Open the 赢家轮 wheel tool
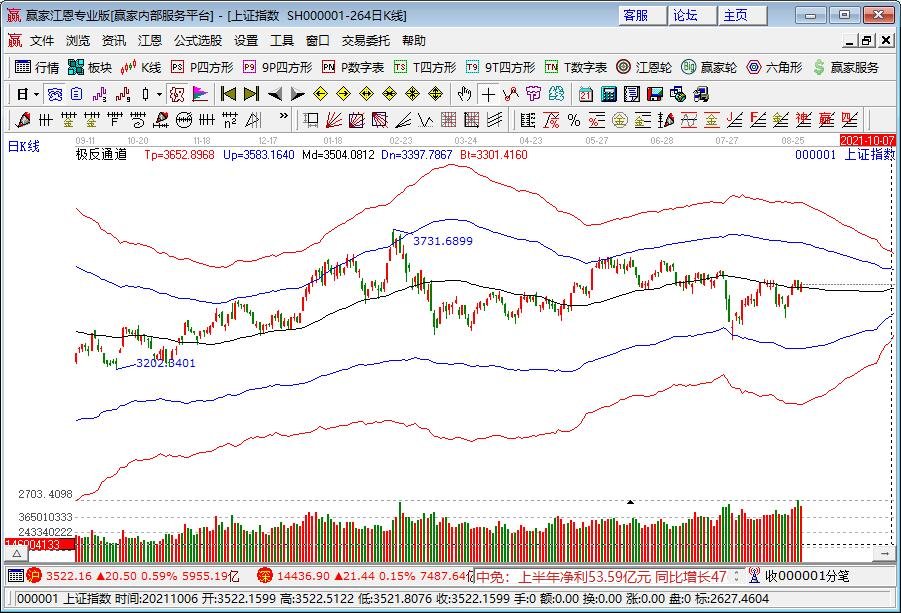 tap(709, 67)
